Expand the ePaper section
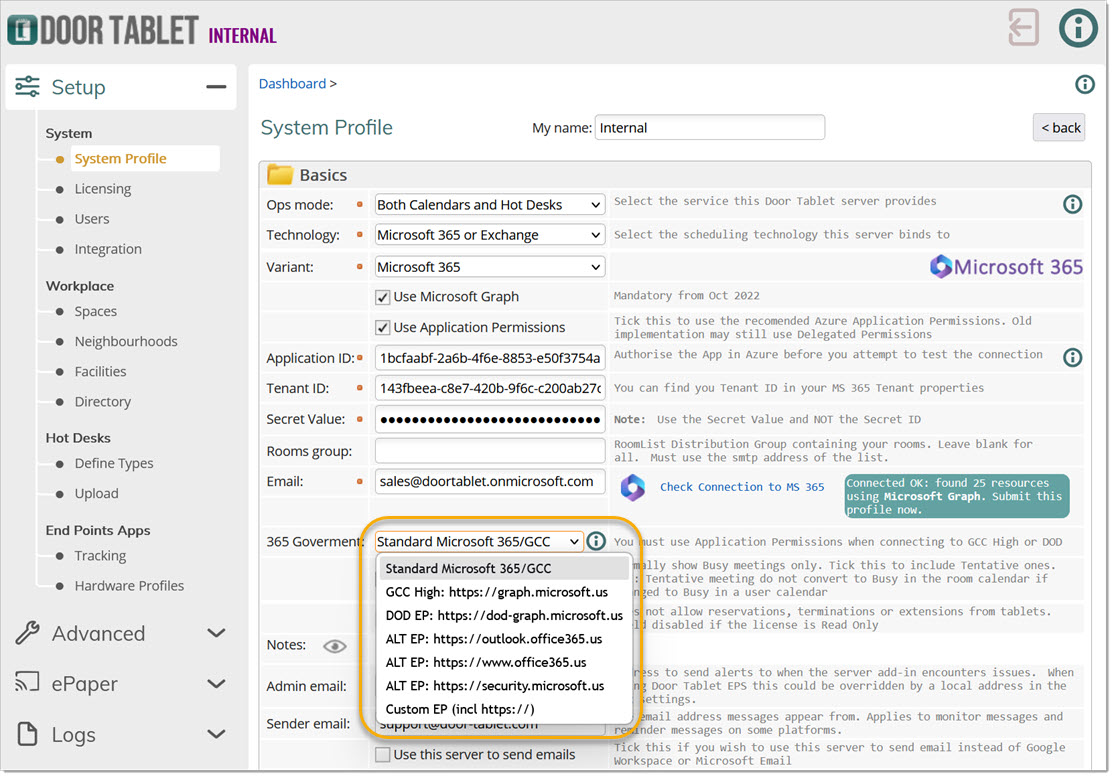This screenshot has height=776, width=1112. click(216, 683)
